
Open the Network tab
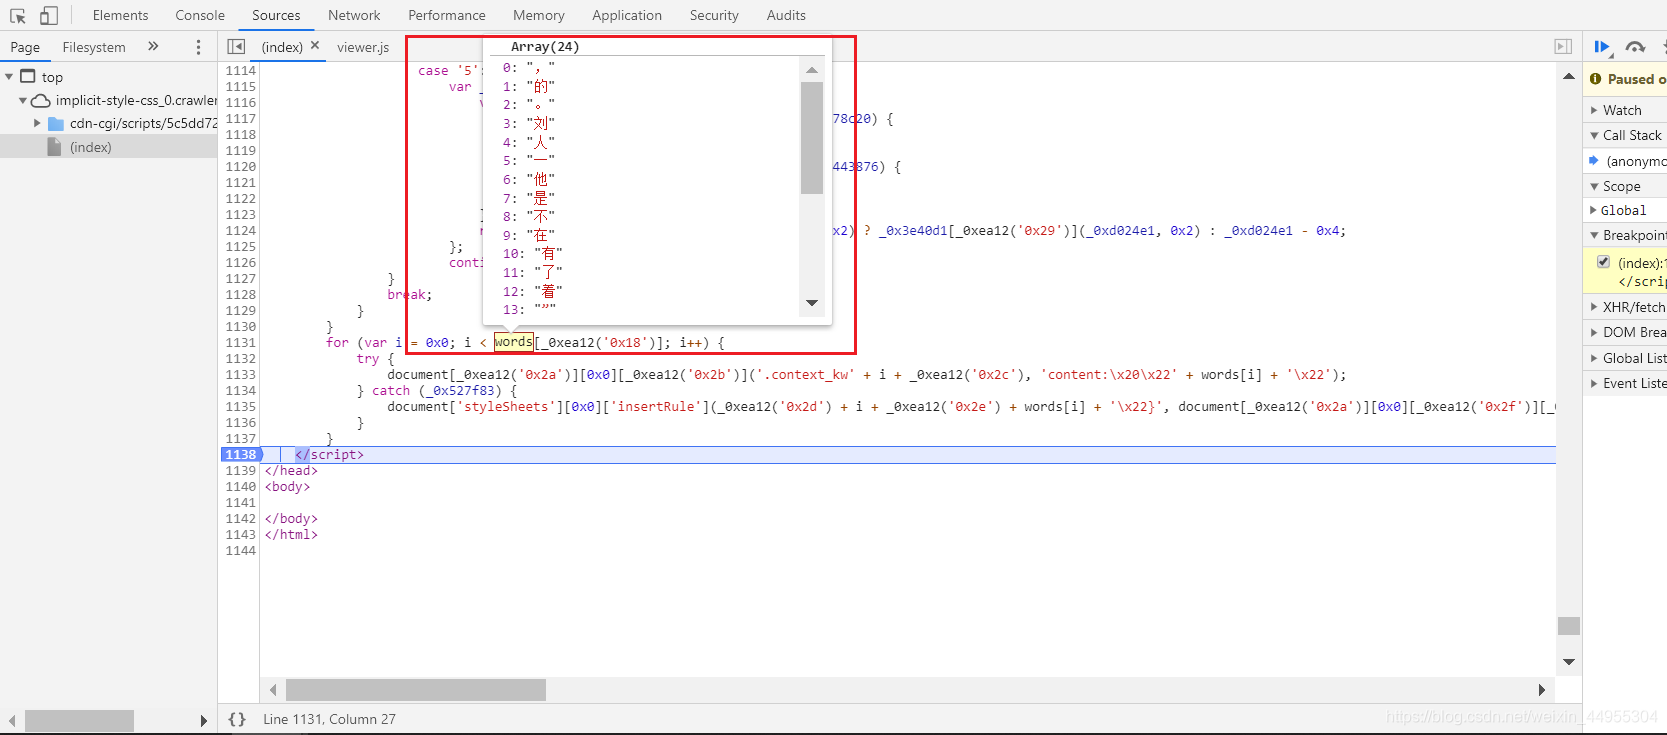coord(354,15)
